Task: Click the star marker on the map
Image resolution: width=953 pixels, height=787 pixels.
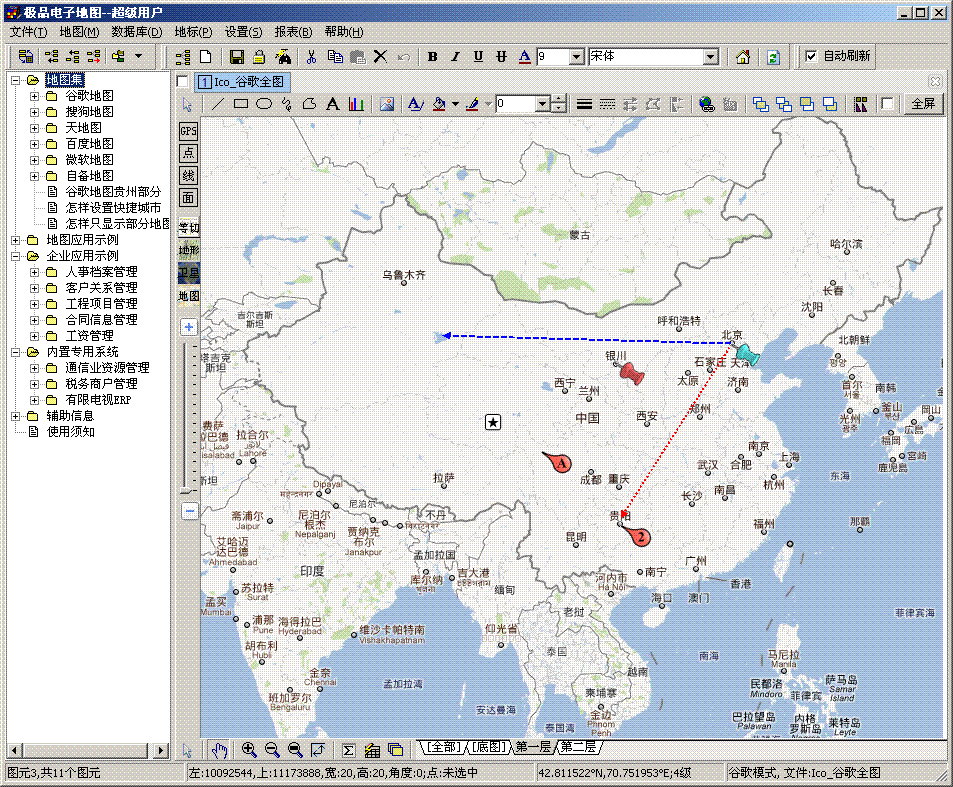Action: (x=493, y=422)
